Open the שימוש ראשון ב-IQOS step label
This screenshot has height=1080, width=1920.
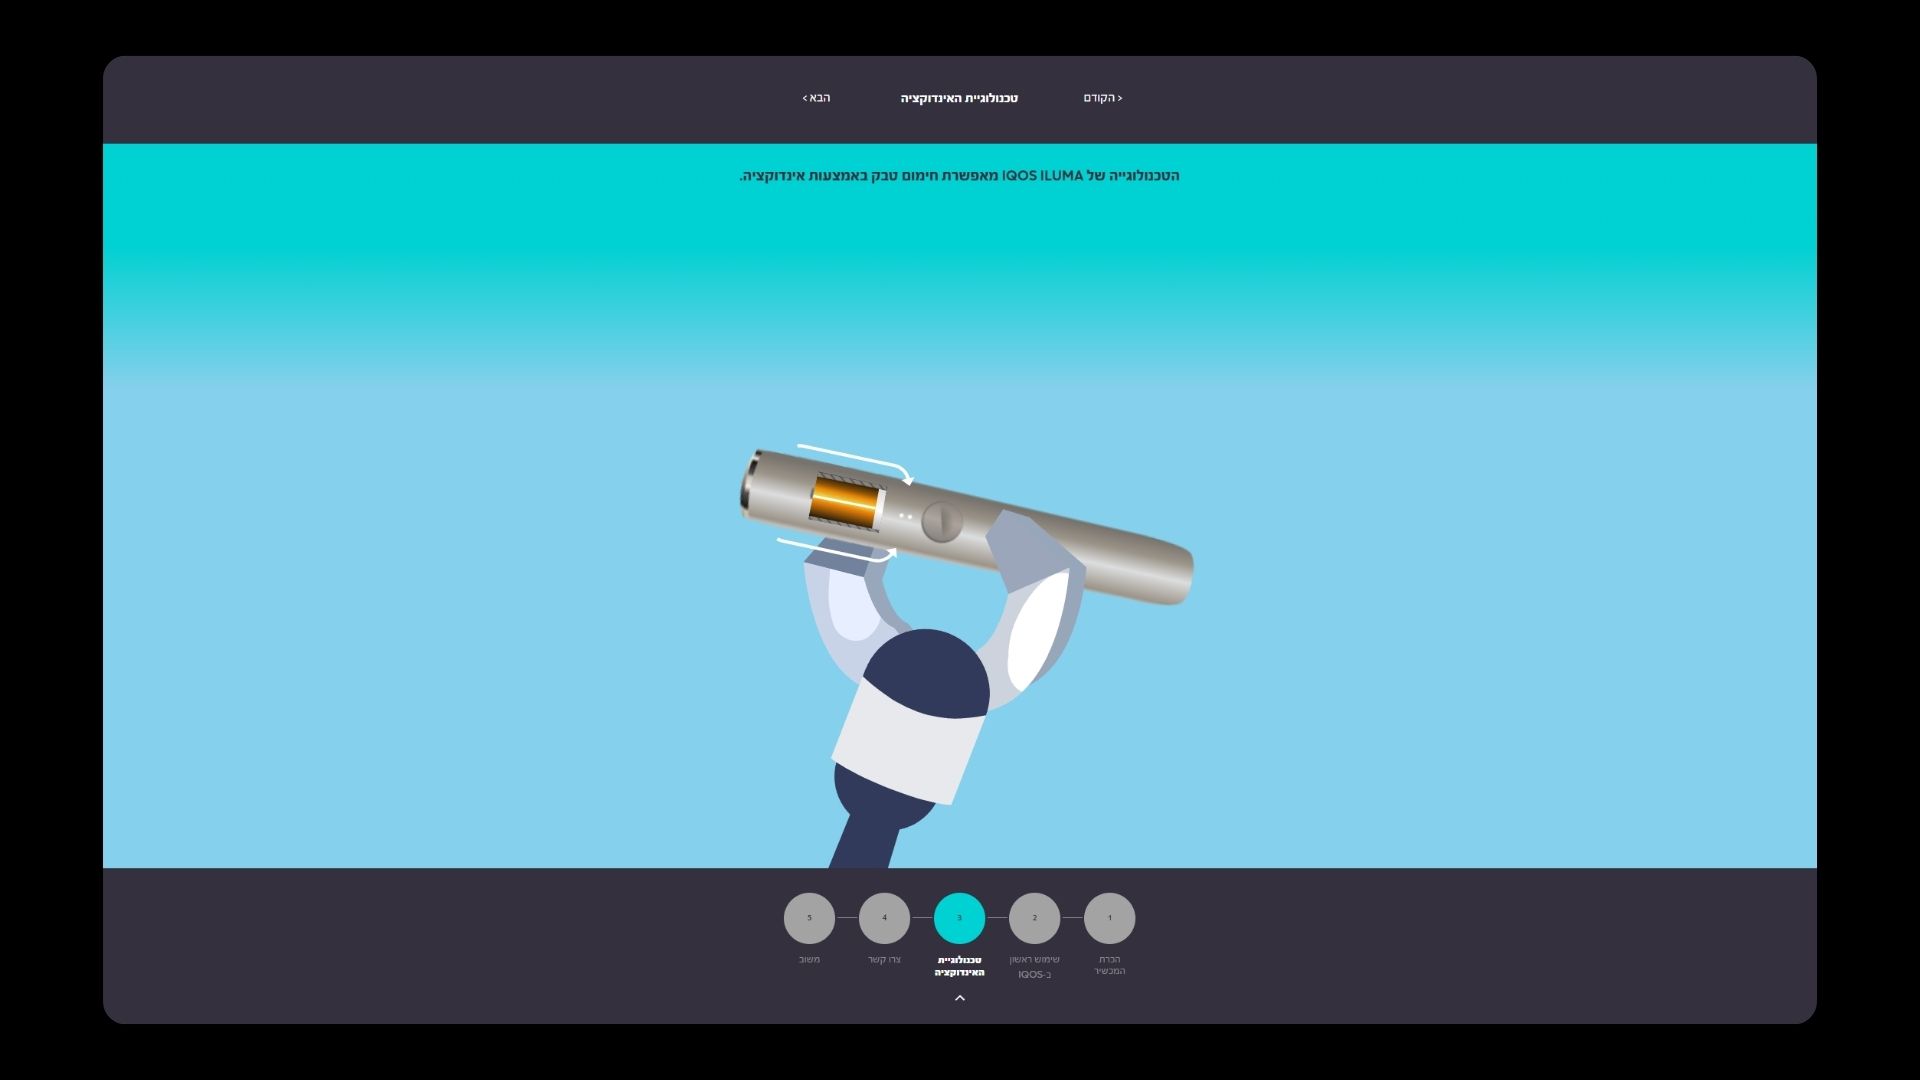(1034, 967)
